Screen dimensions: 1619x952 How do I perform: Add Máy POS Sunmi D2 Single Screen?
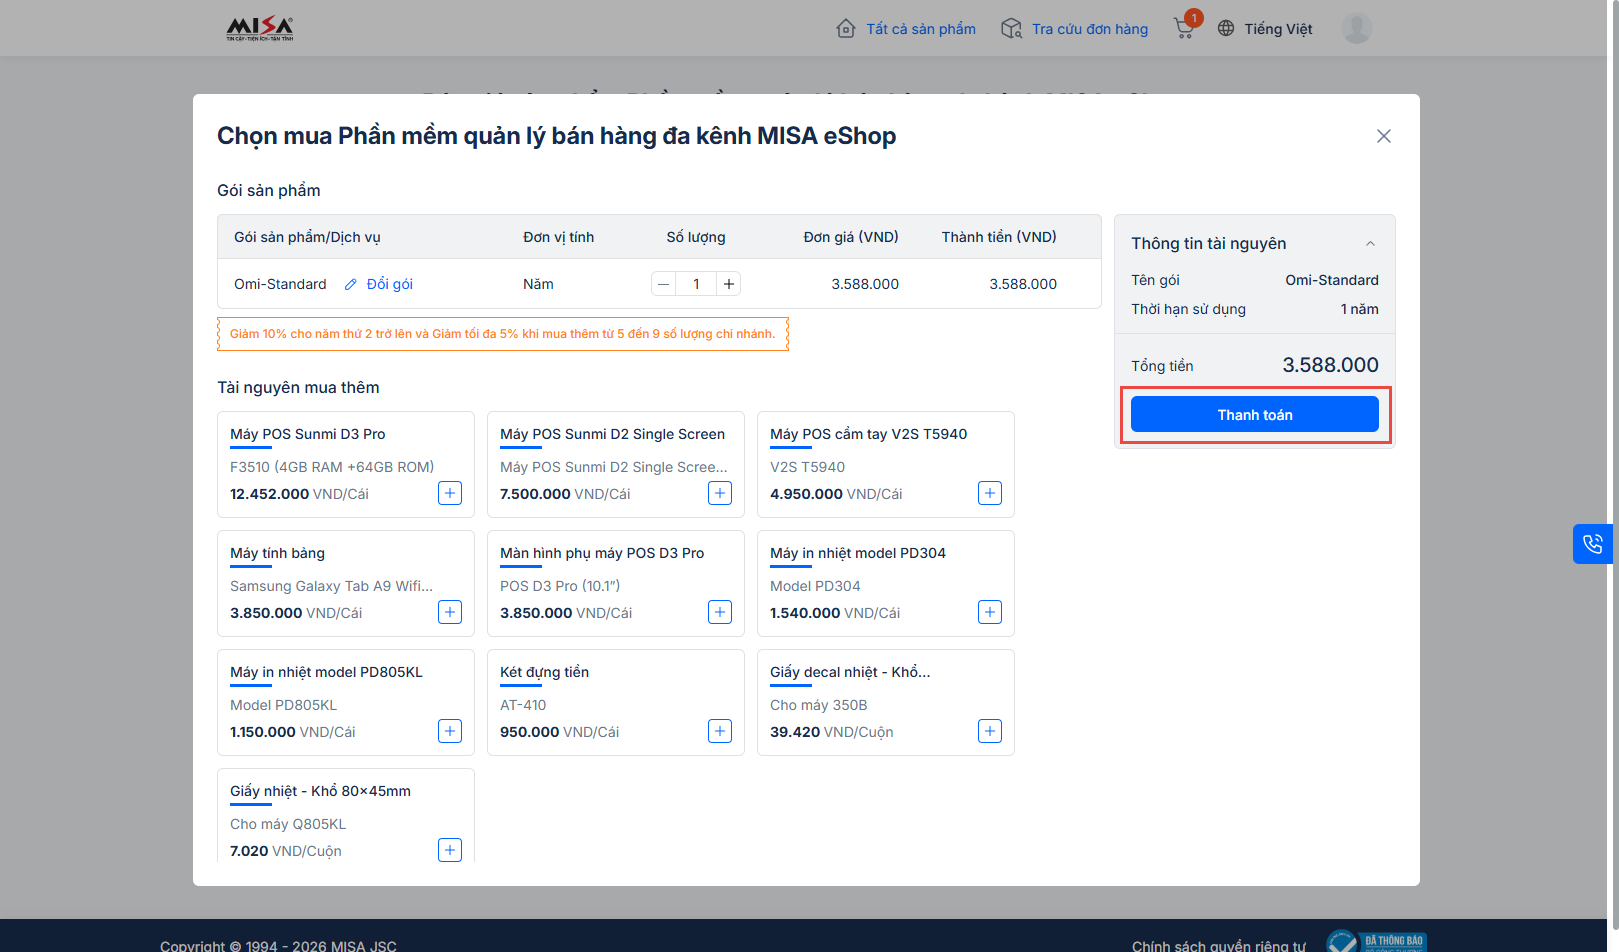(x=720, y=493)
